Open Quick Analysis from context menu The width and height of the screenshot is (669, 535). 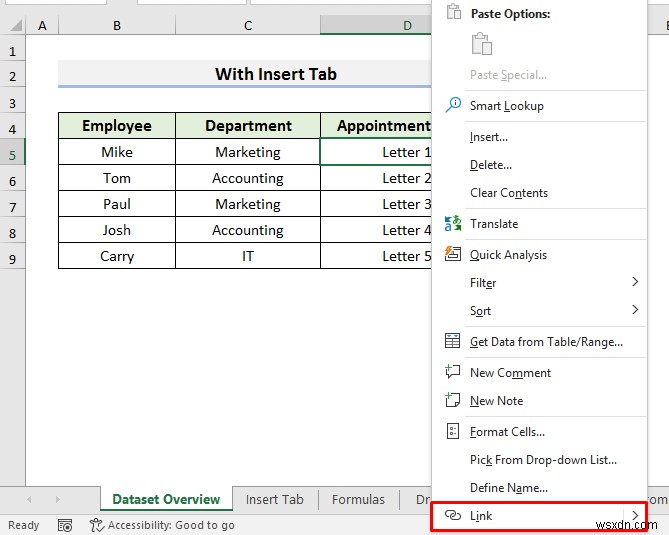539,255
